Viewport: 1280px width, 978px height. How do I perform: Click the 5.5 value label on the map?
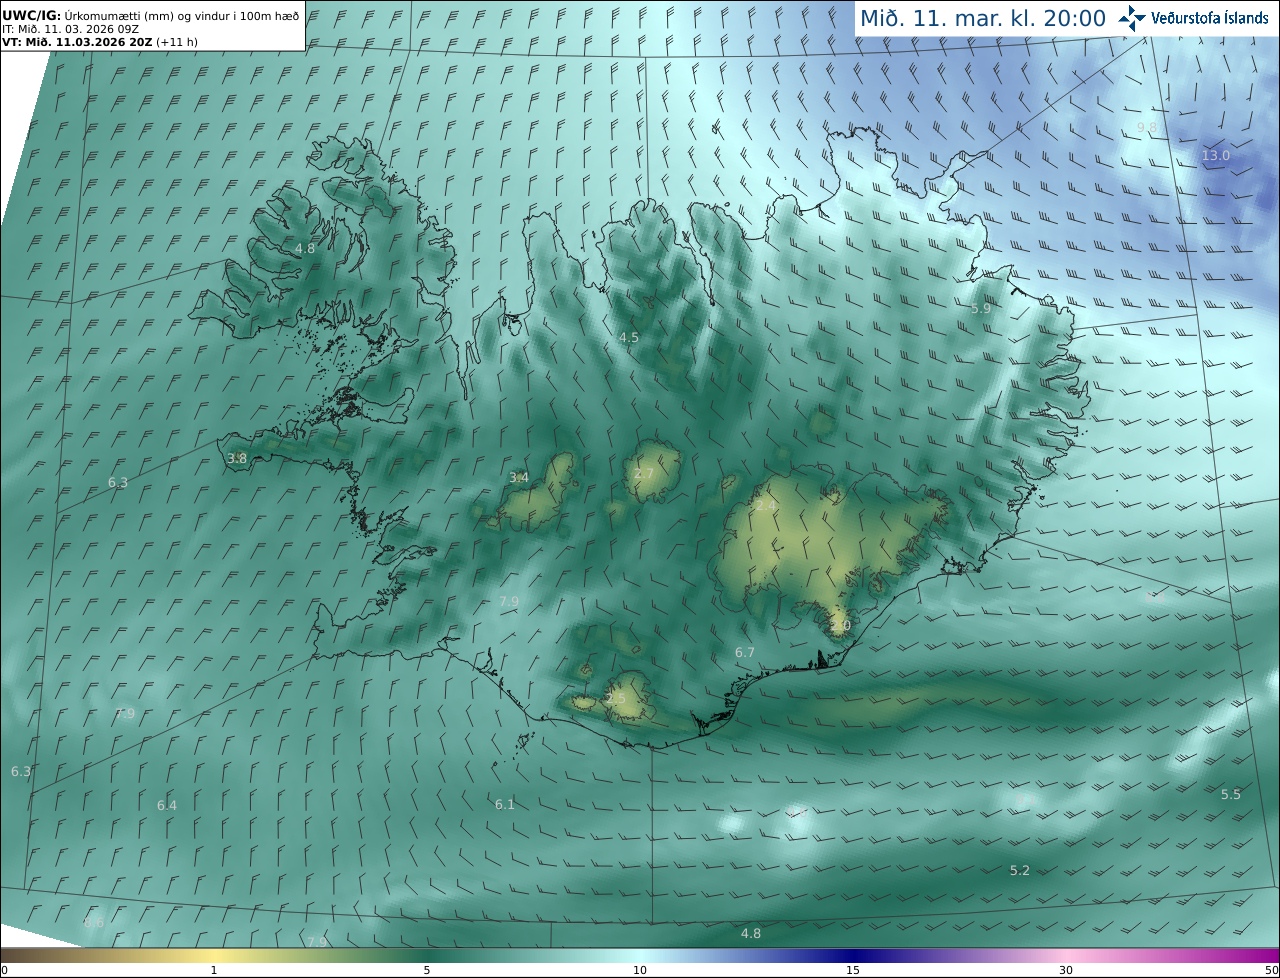point(1231,795)
